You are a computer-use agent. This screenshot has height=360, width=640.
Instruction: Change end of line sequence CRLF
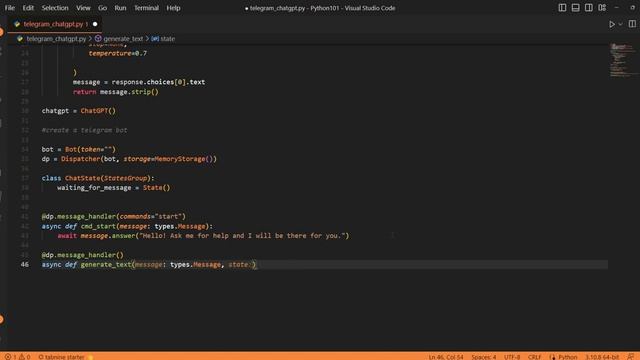pos(534,357)
